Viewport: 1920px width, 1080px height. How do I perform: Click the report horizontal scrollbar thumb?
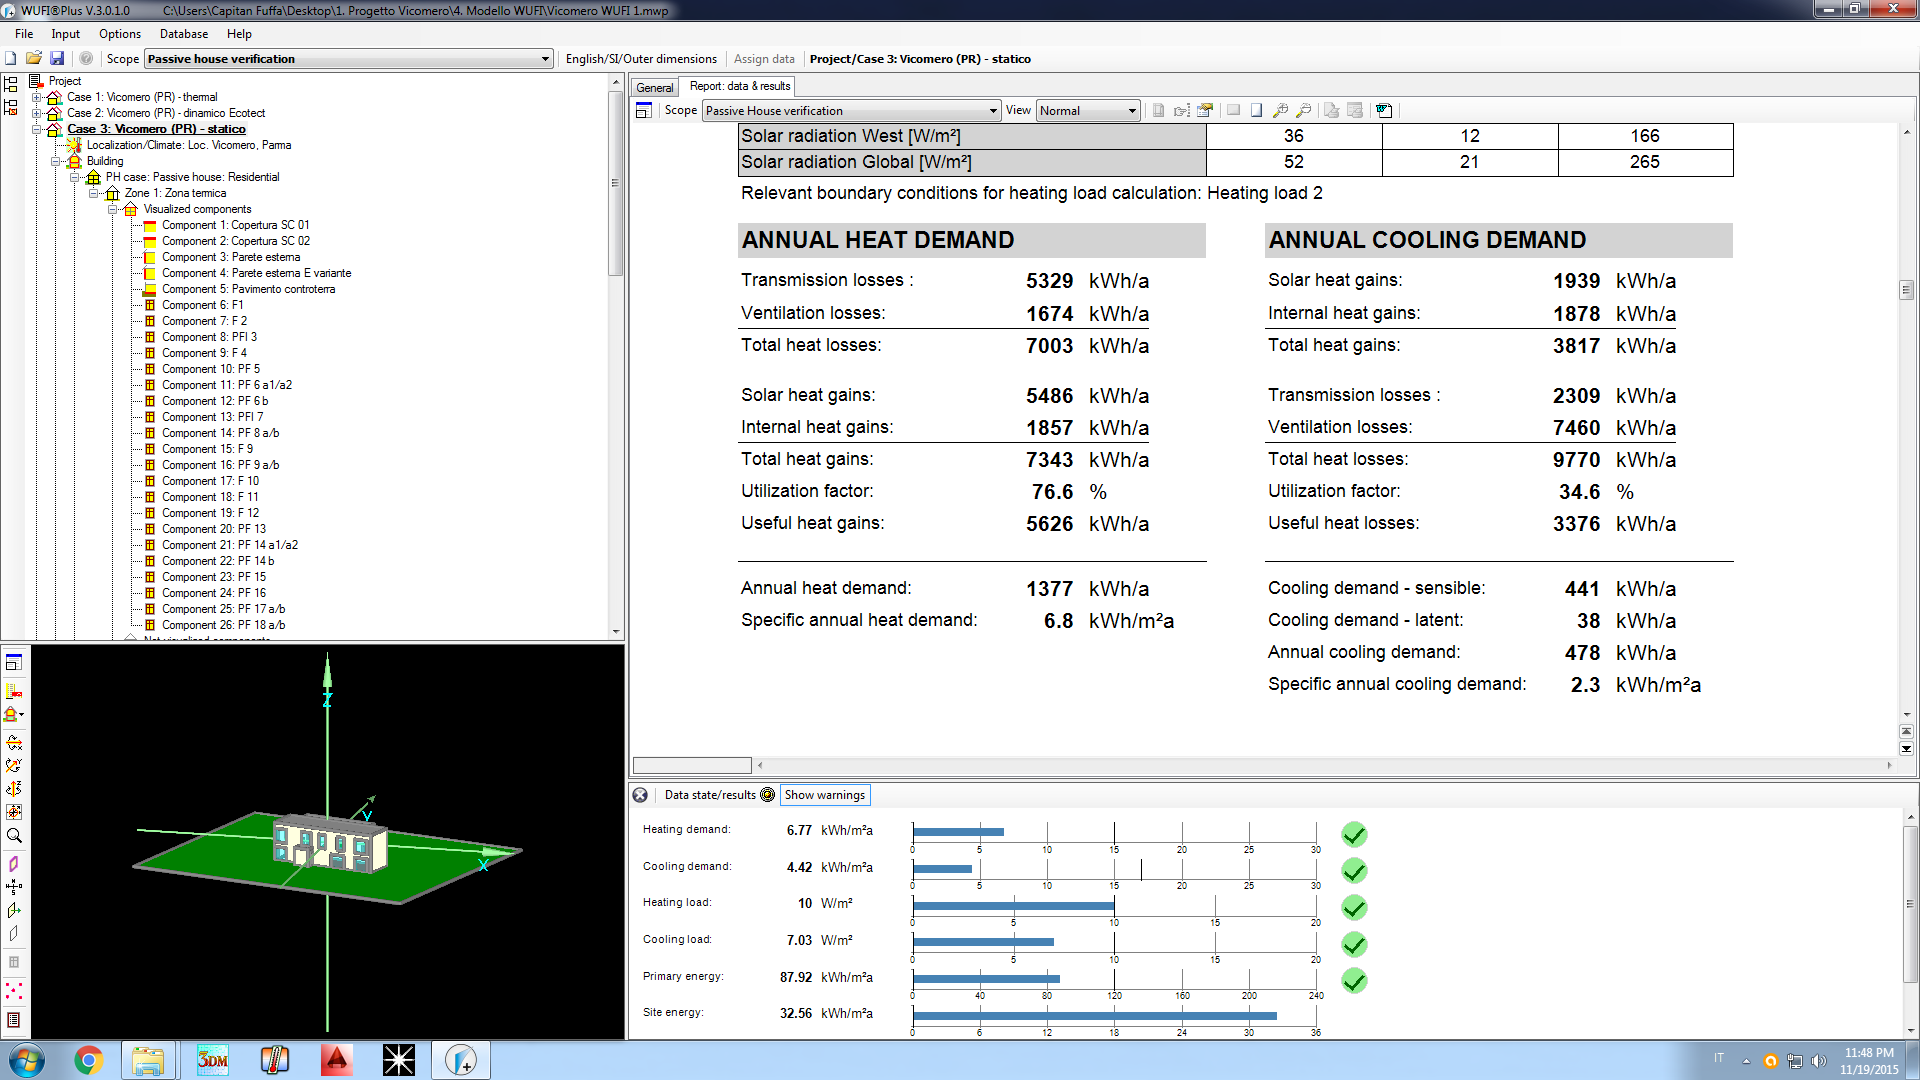[x=692, y=765]
